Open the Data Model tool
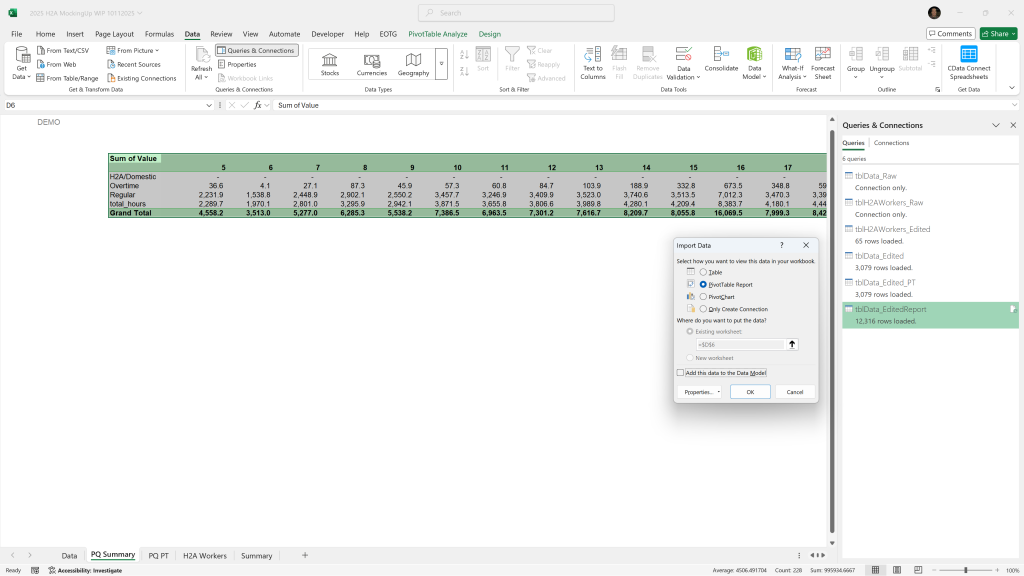The image size is (1024, 576). tap(754, 63)
